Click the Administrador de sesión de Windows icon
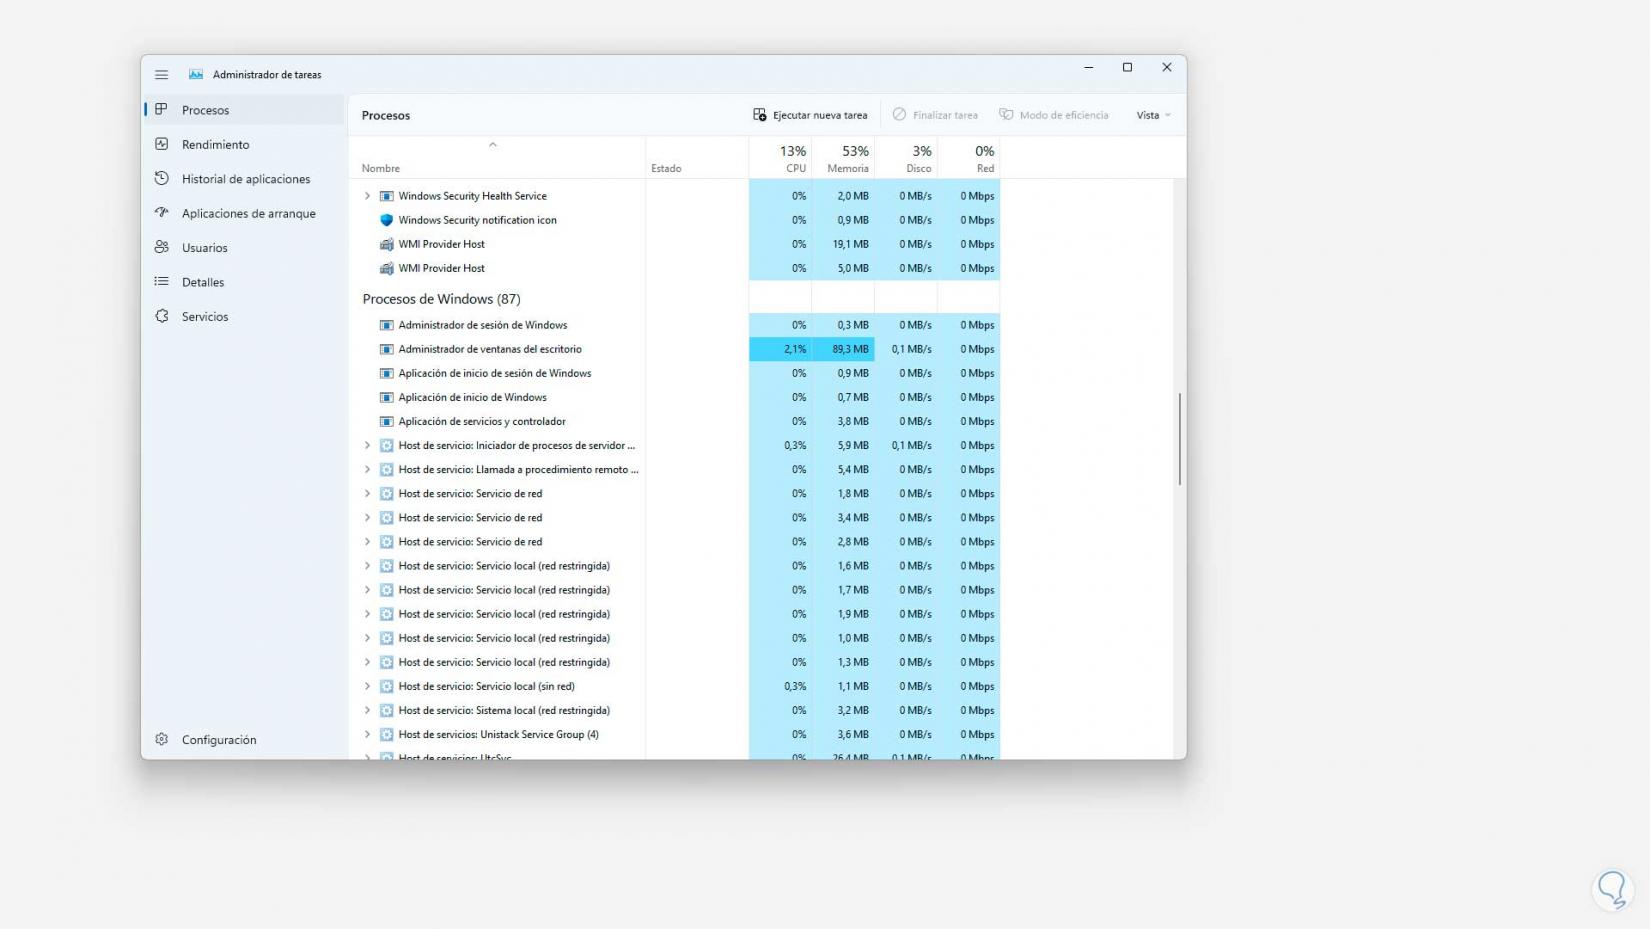 point(387,325)
